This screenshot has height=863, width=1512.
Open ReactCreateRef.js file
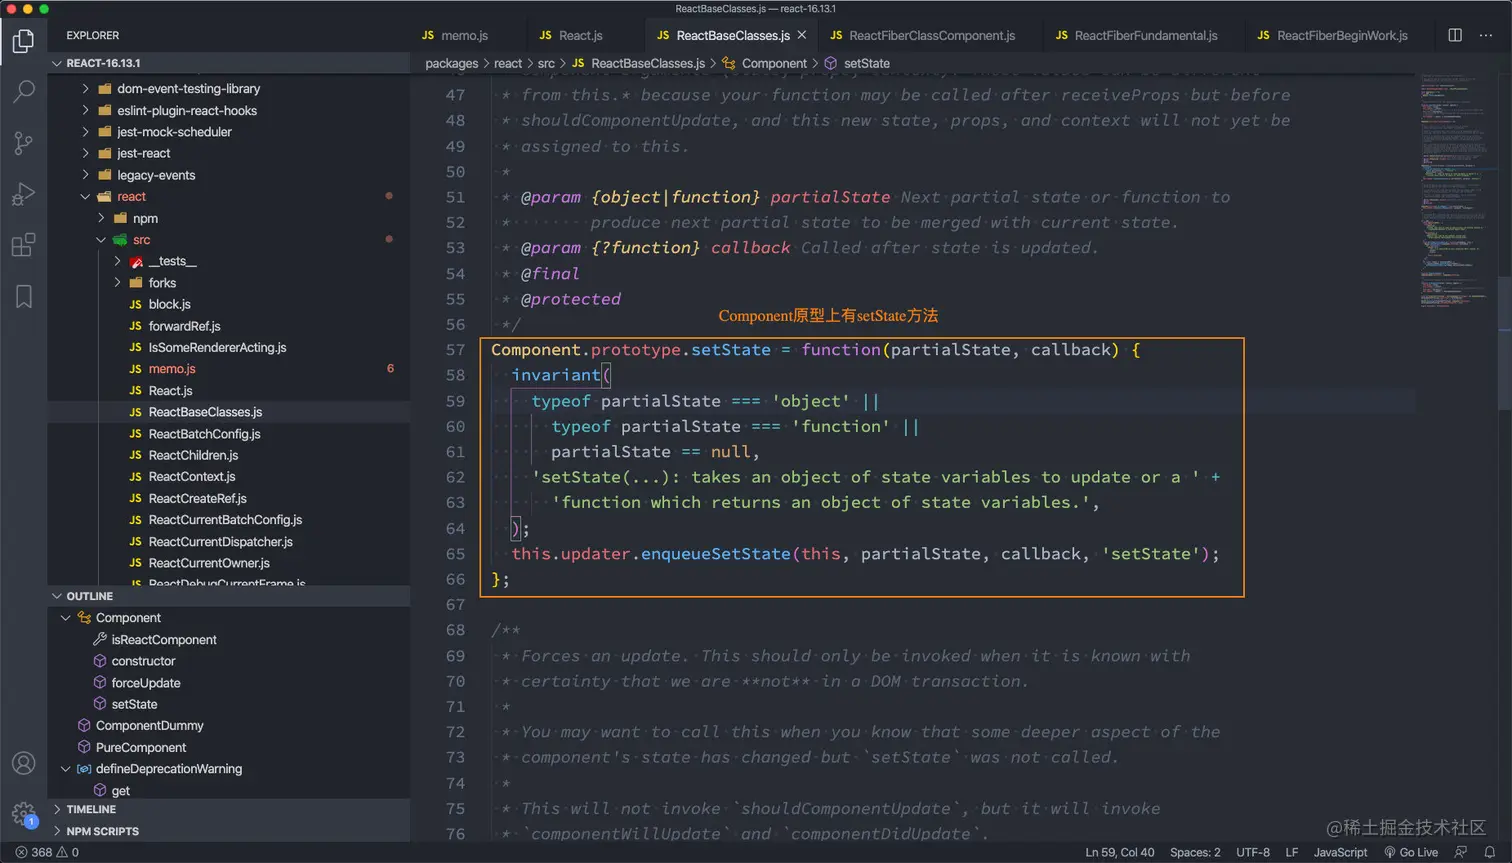point(197,498)
